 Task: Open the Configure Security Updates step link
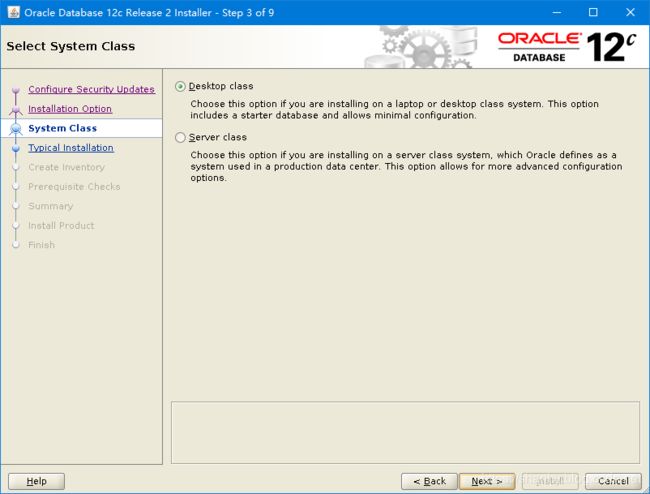pyautogui.click(x=92, y=89)
